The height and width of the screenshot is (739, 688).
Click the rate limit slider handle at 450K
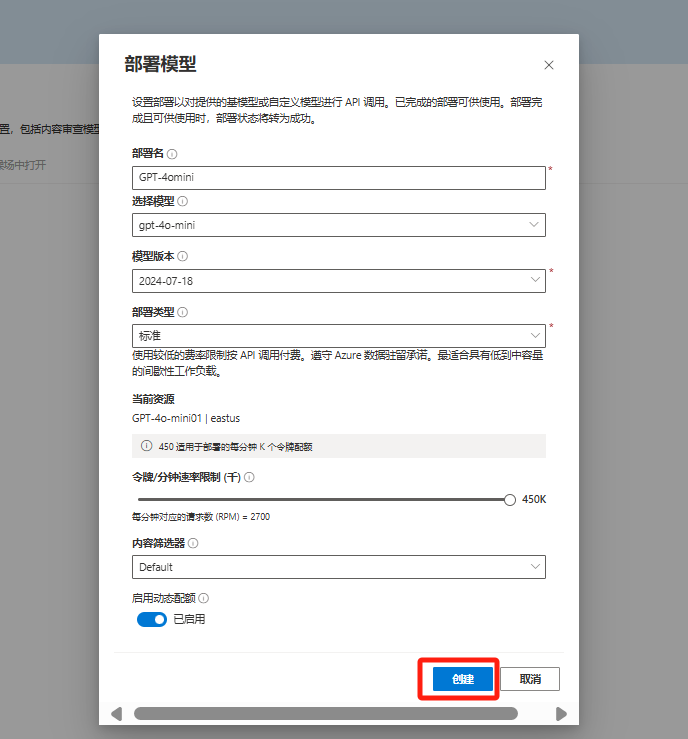point(510,499)
